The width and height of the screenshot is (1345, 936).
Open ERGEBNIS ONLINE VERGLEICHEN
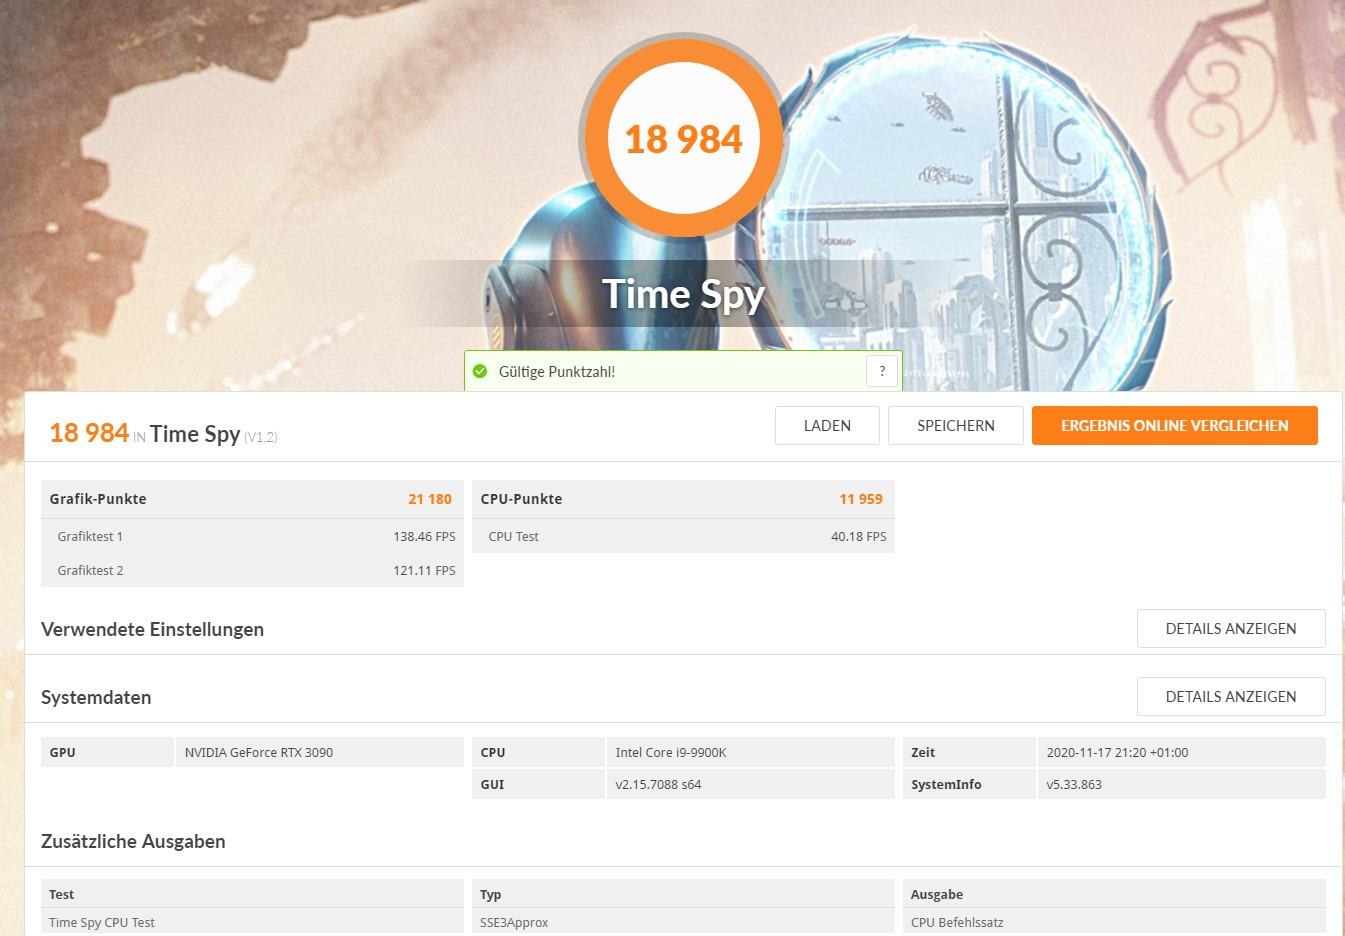pyautogui.click(x=1174, y=425)
